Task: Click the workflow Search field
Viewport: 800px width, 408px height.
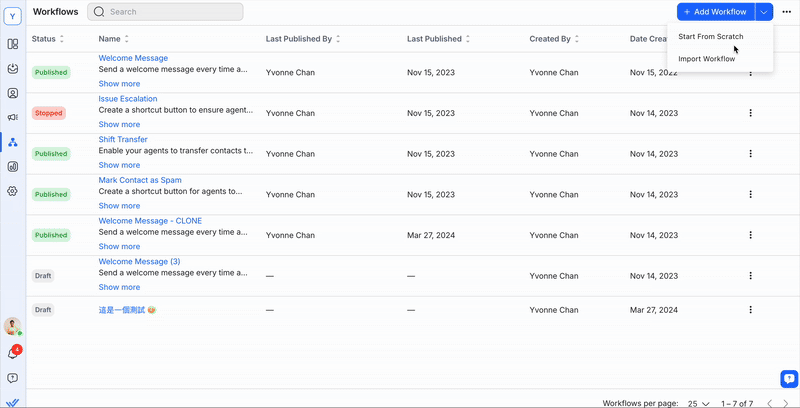Action: pos(165,12)
